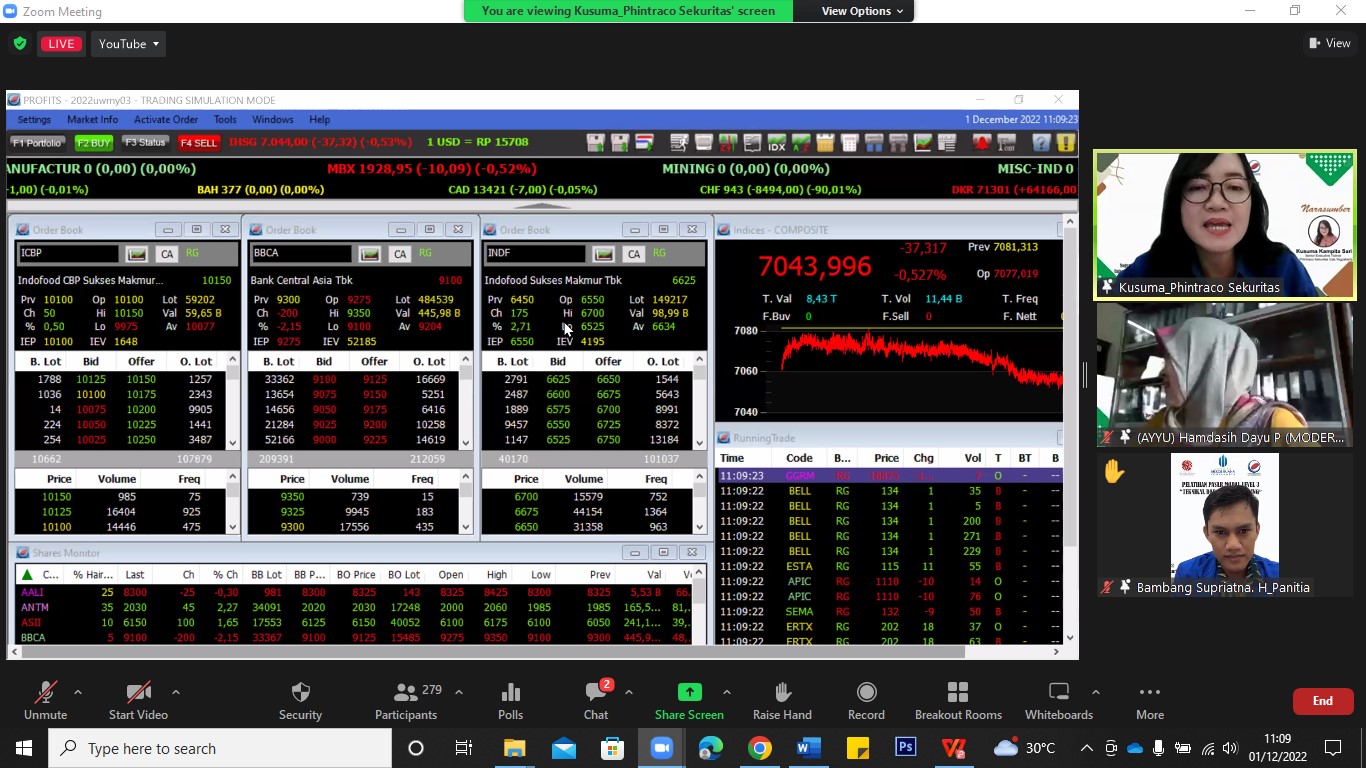Start recording with Record button
Viewport: 1366px width, 768px height.
(866, 701)
